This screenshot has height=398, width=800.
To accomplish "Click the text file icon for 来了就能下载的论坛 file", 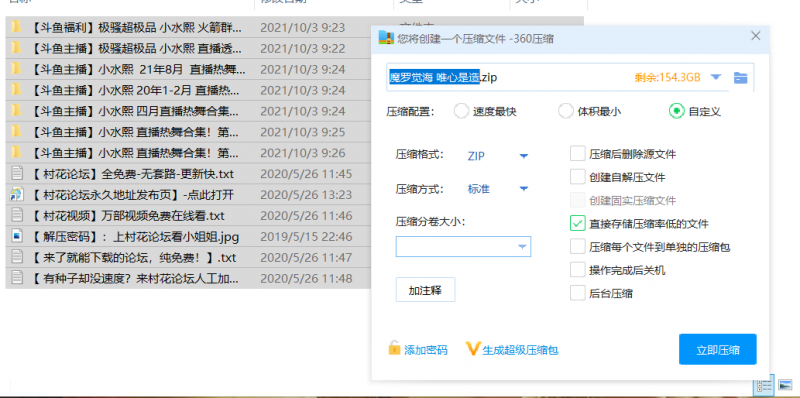I will point(17,257).
